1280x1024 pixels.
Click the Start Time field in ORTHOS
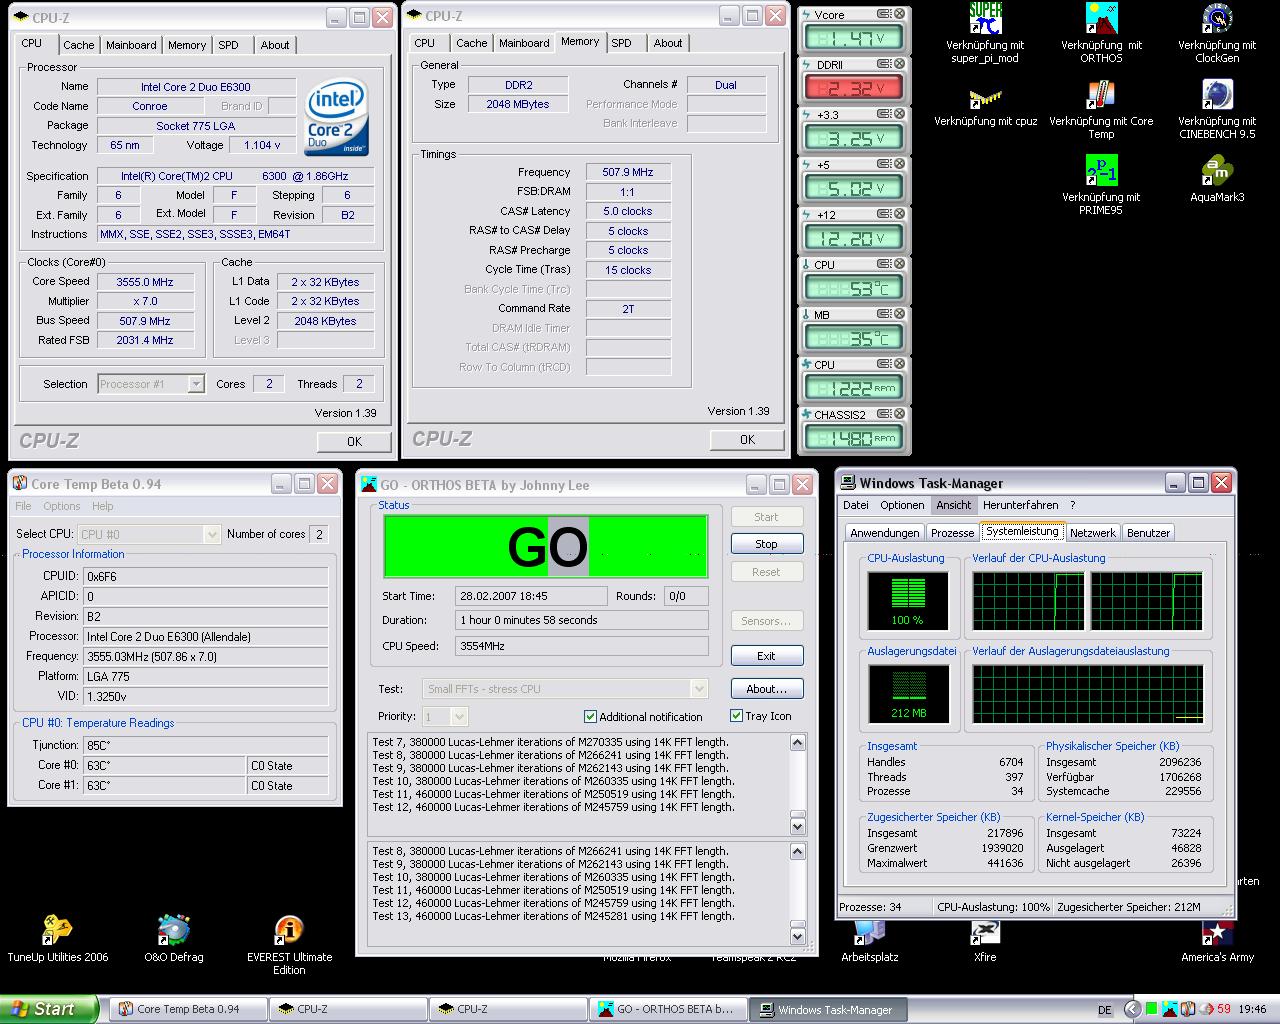click(531, 596)
